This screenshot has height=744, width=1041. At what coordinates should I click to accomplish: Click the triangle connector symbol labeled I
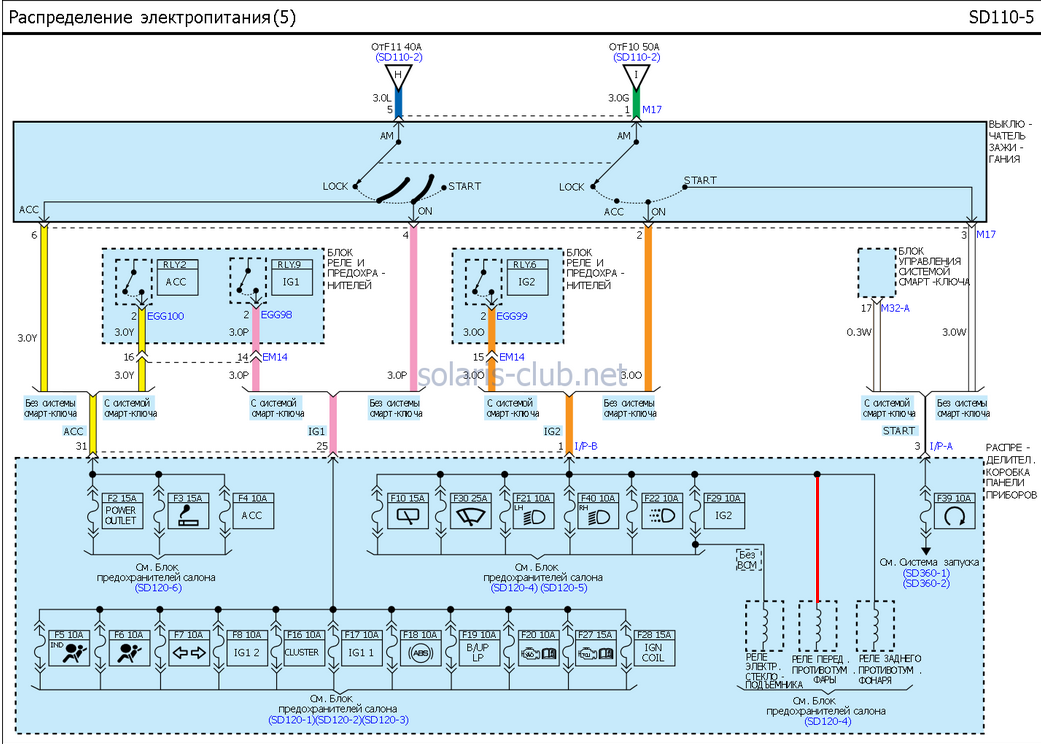point(635,77)
